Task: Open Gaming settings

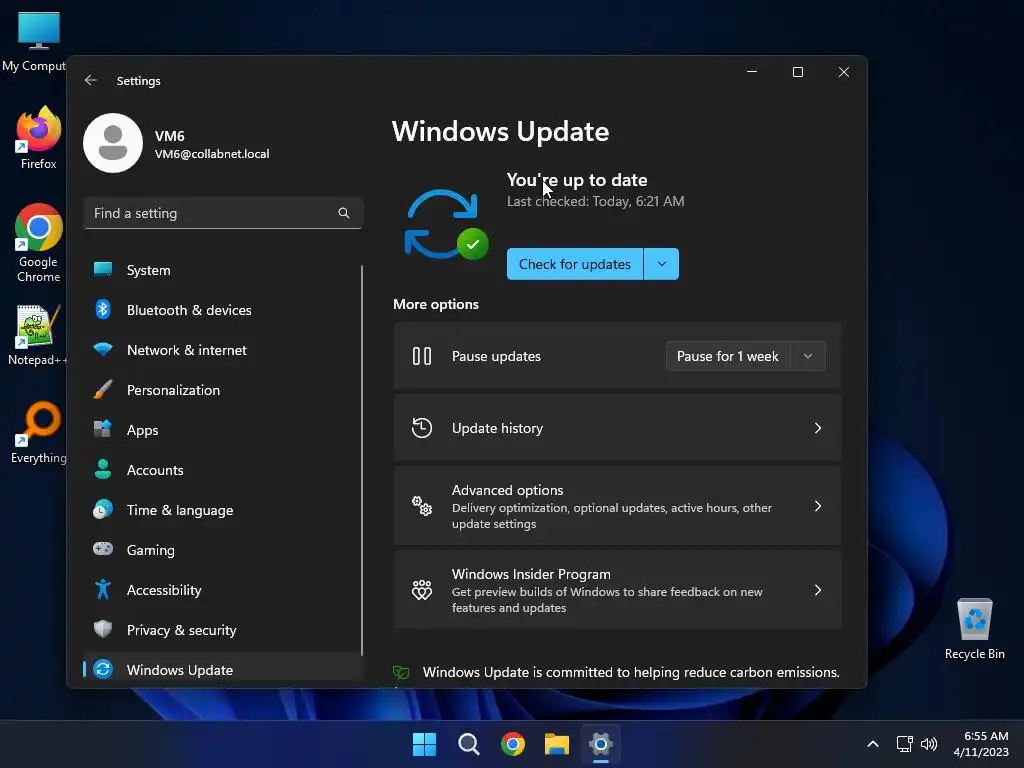Action: [x=223, y=550]
